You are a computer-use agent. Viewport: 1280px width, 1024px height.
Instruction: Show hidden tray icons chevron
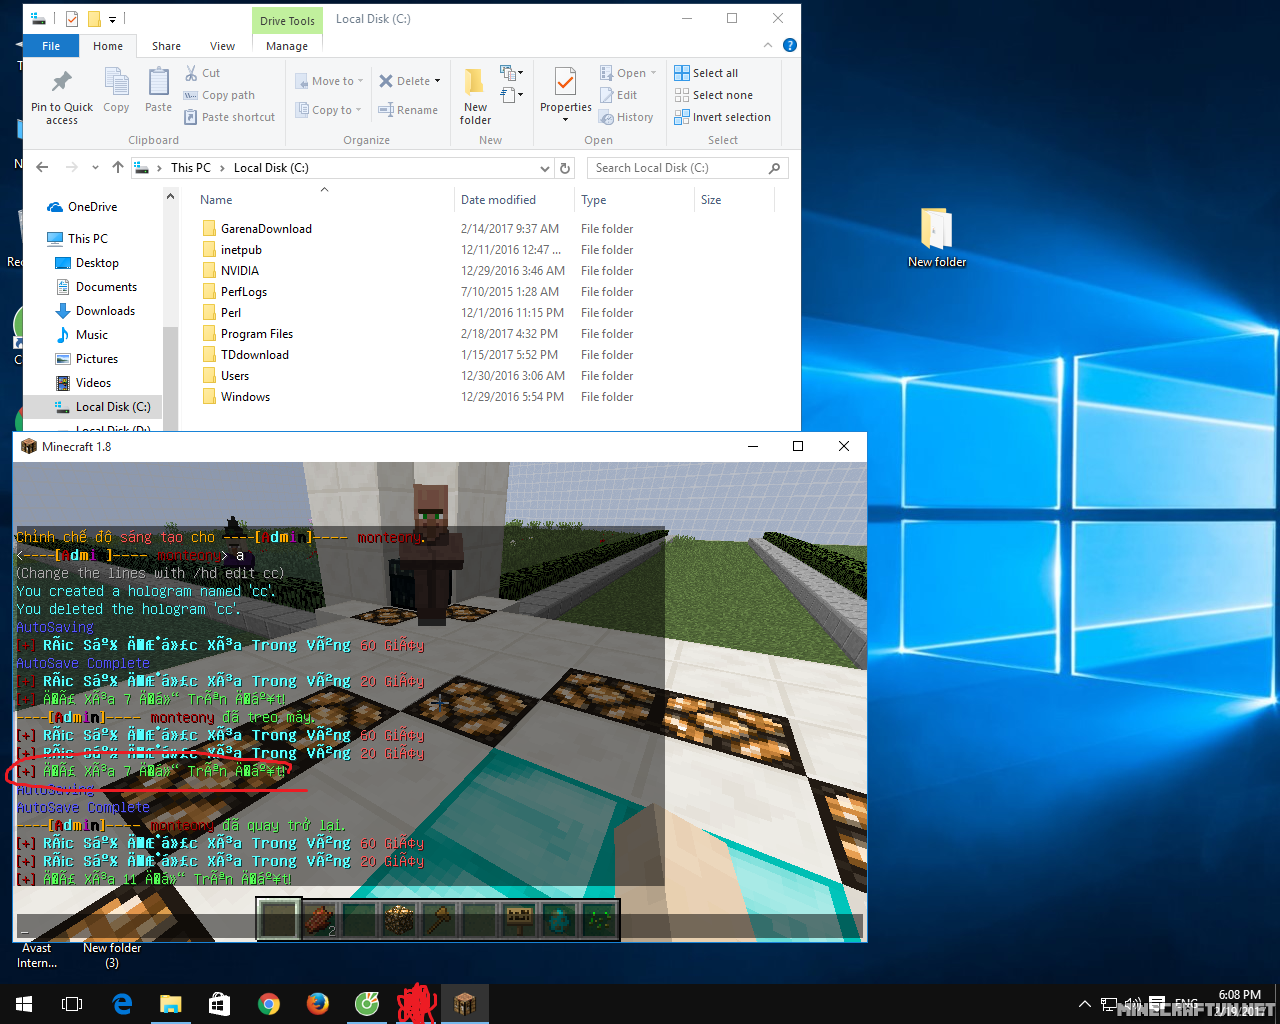coord(1085,1004)
